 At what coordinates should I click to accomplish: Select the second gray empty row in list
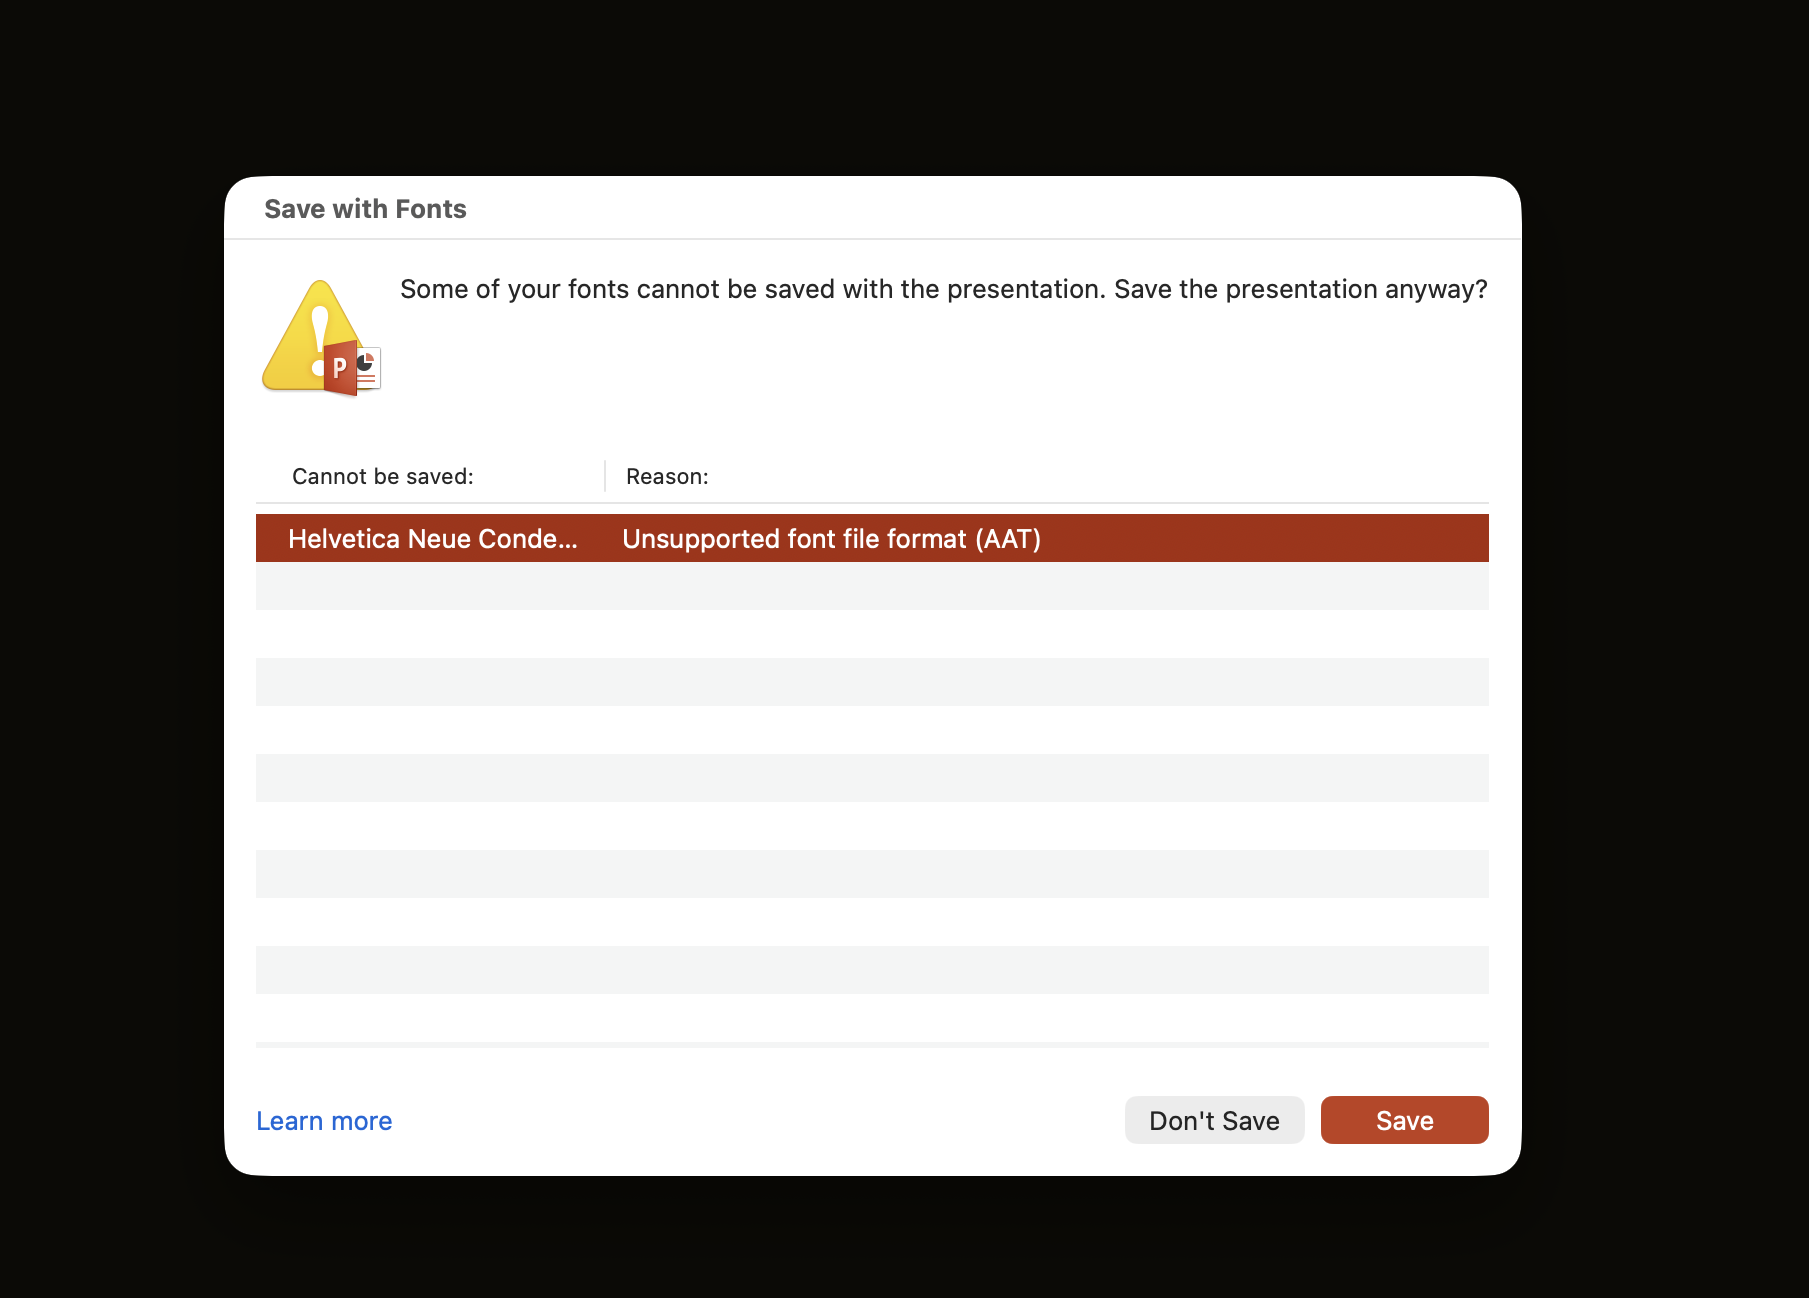tap(872, 682)
